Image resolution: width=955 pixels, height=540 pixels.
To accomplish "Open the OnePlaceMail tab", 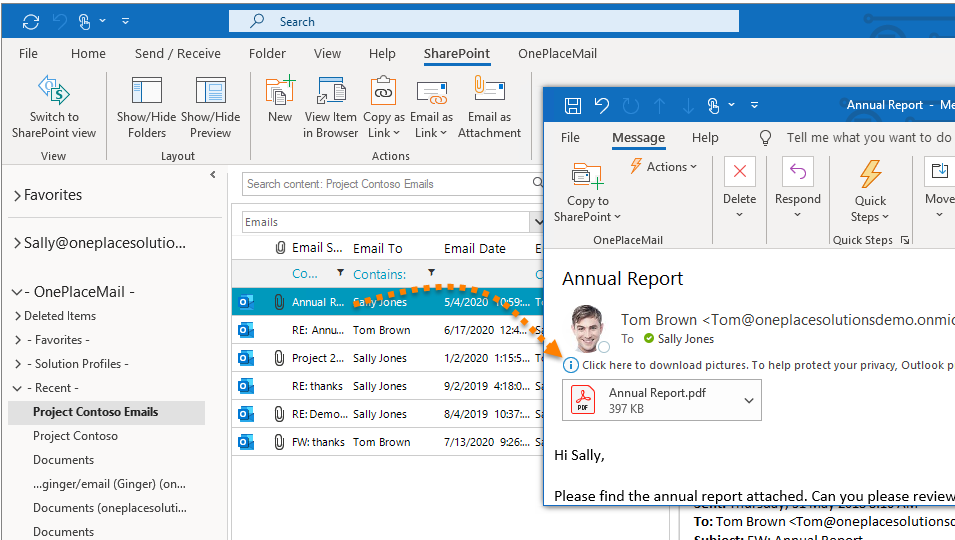I will click(x=557, y=54).
